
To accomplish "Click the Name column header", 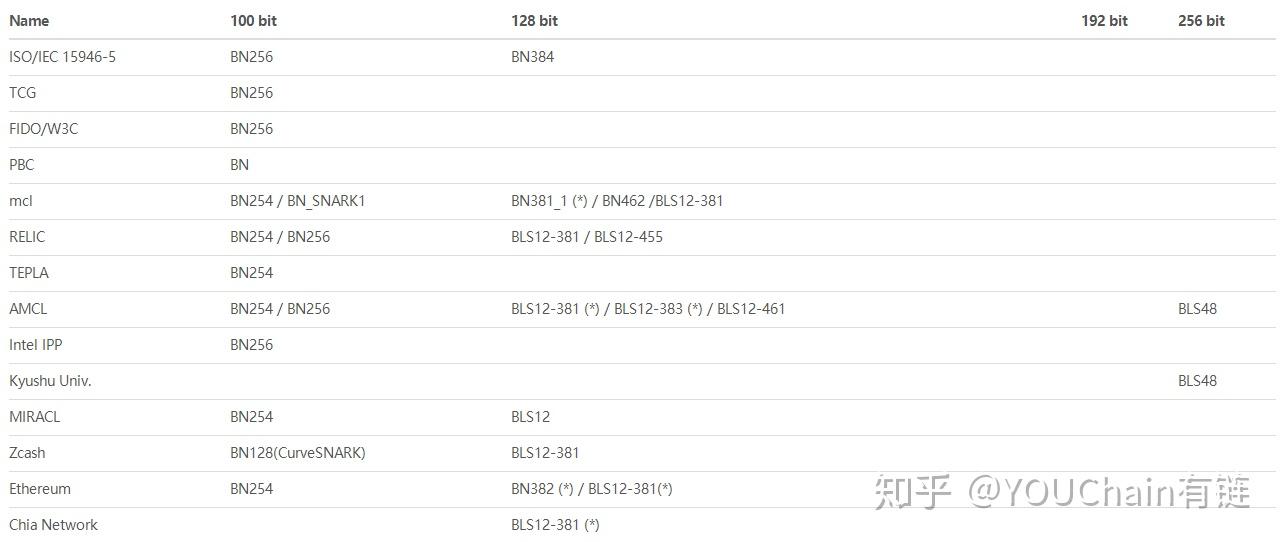I will click(29, 21).
